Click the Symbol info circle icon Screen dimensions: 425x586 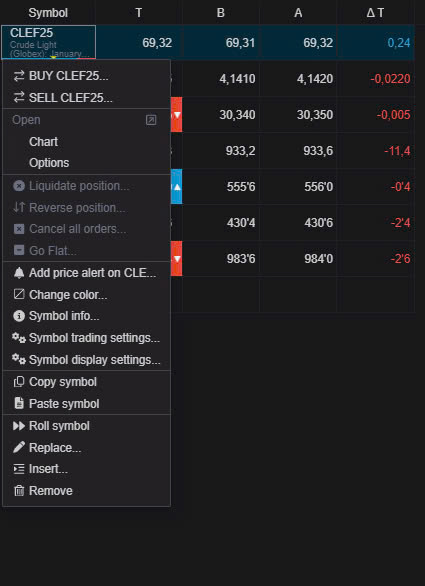point(19,316)
